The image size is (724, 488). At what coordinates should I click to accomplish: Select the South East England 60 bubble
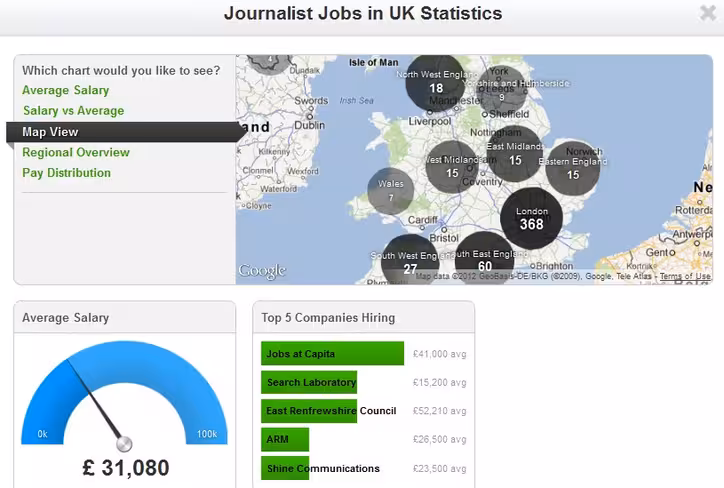(x=484, y=259)
